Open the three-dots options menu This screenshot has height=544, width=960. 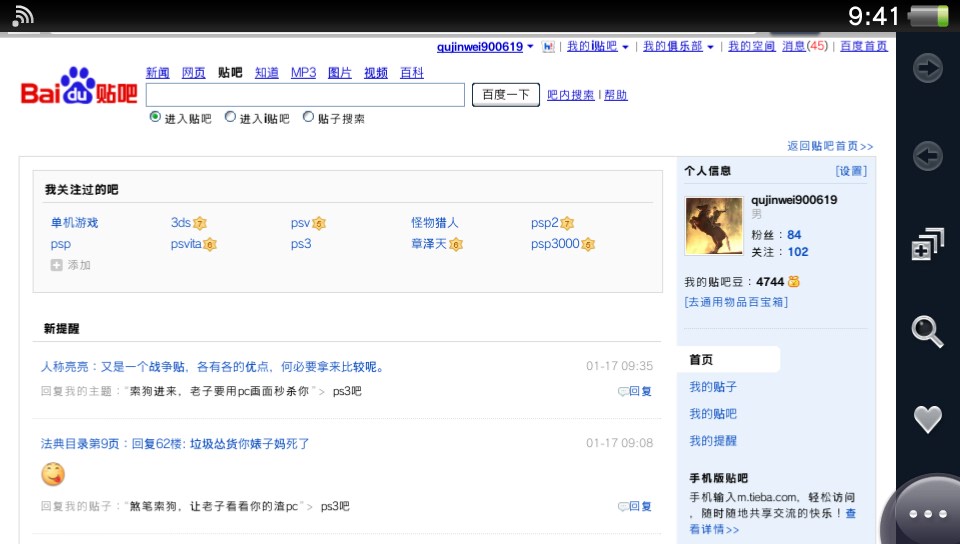pyautogui.click(x=928, y=514)
